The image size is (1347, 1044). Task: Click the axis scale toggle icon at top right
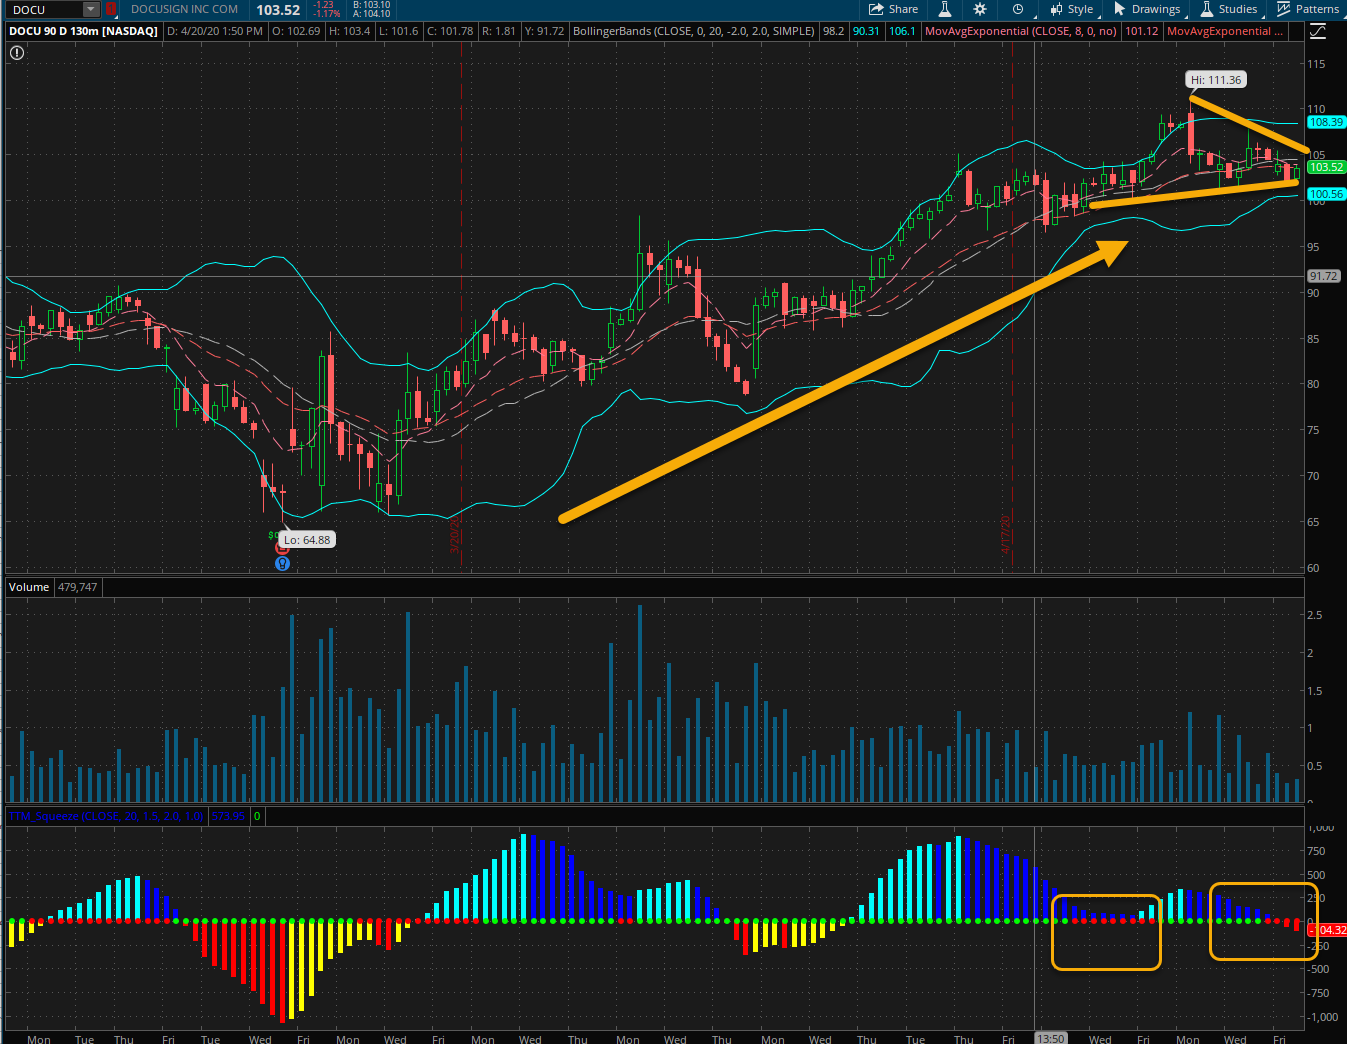click(x=1317, y=31)
